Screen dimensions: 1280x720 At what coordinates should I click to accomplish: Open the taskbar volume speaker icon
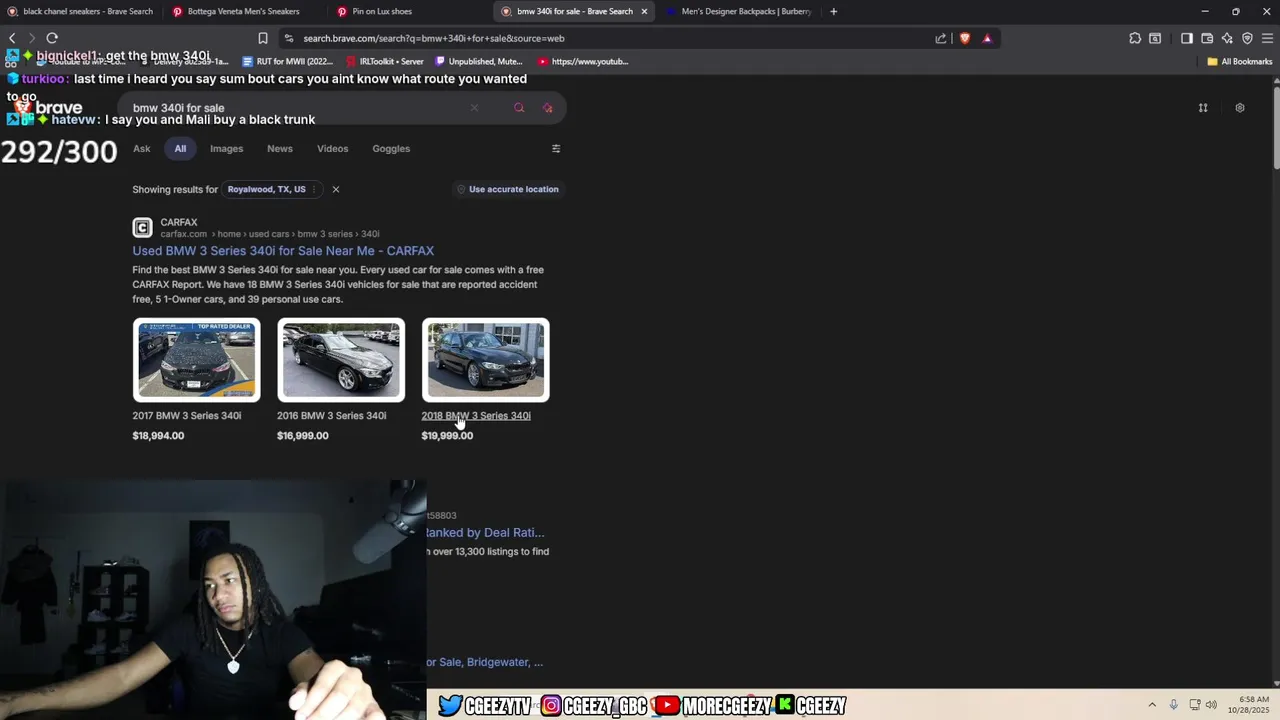1211,704
